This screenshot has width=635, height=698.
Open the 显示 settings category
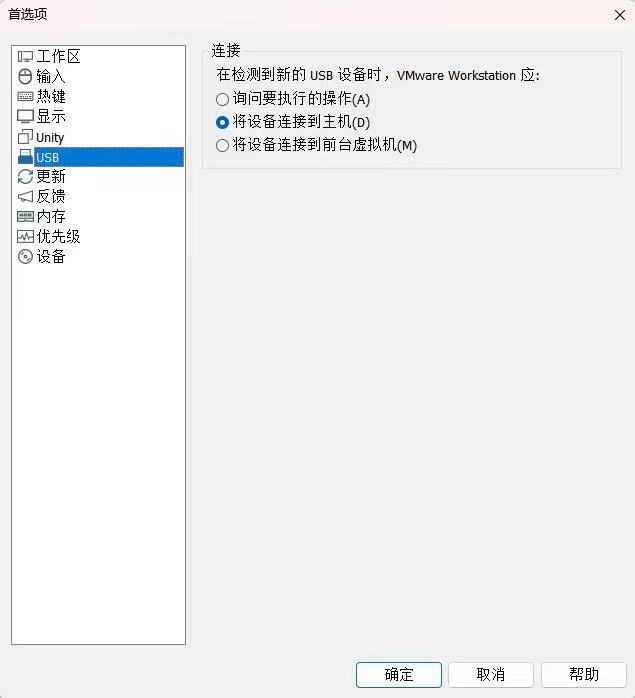[51, 117]
